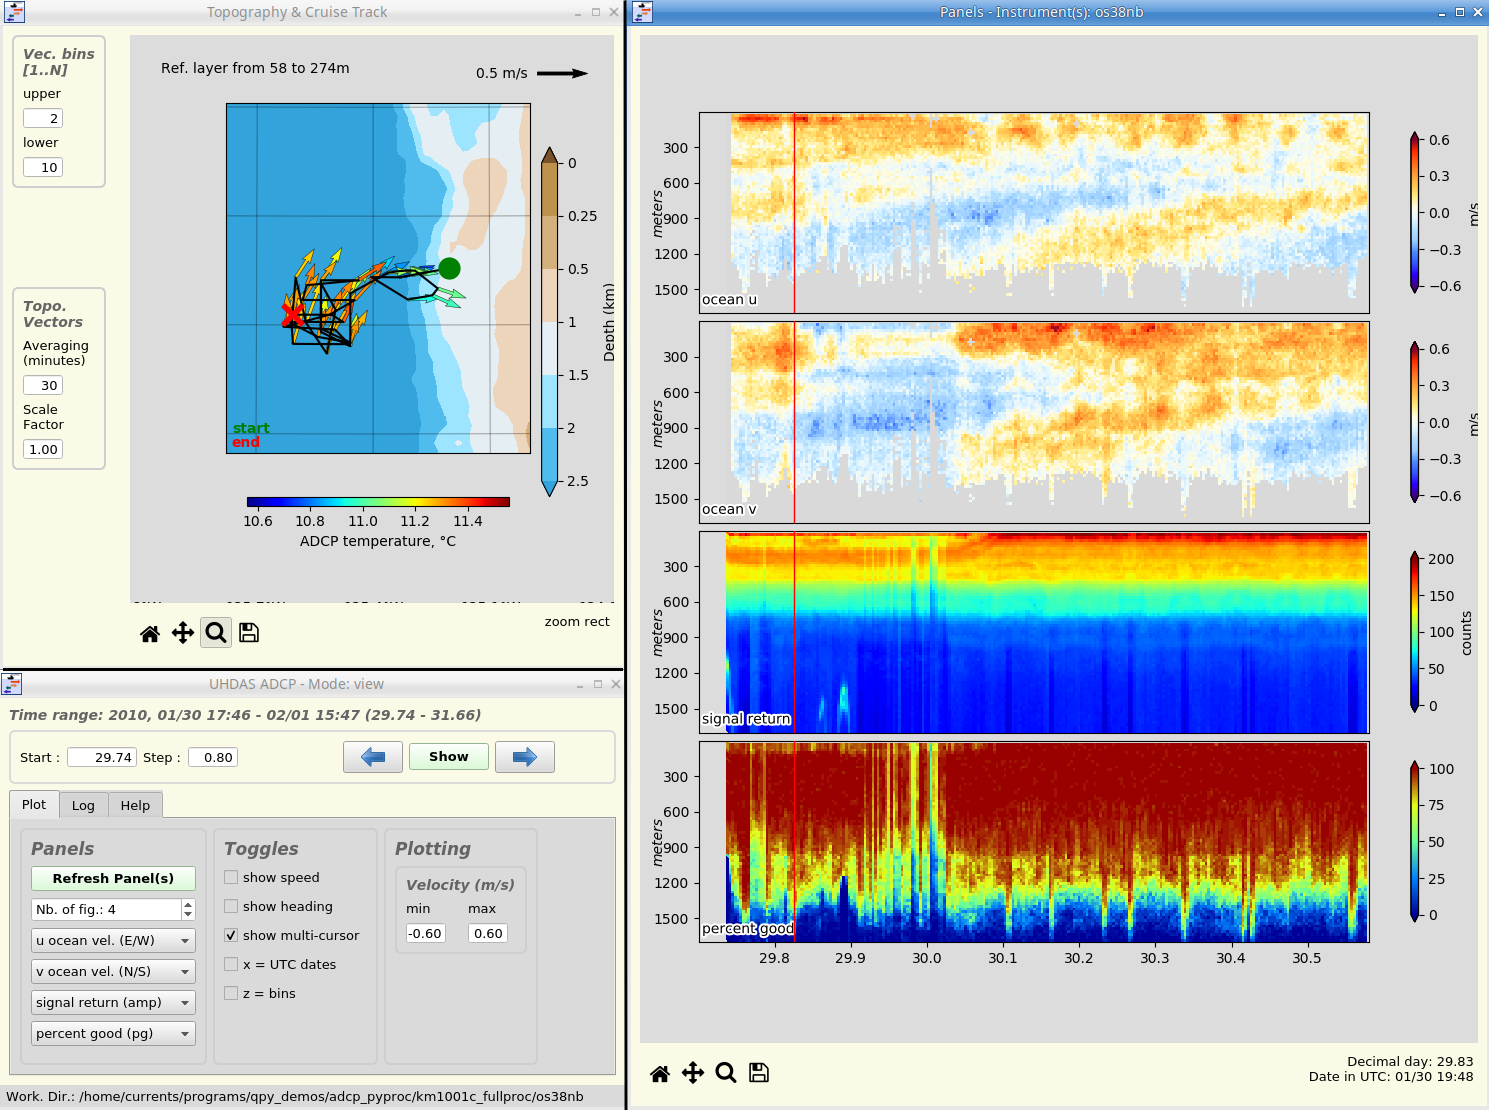Screen dimensions: 1489x1110
Task: Switch to the Plot tab
Action: coord(34,805)
